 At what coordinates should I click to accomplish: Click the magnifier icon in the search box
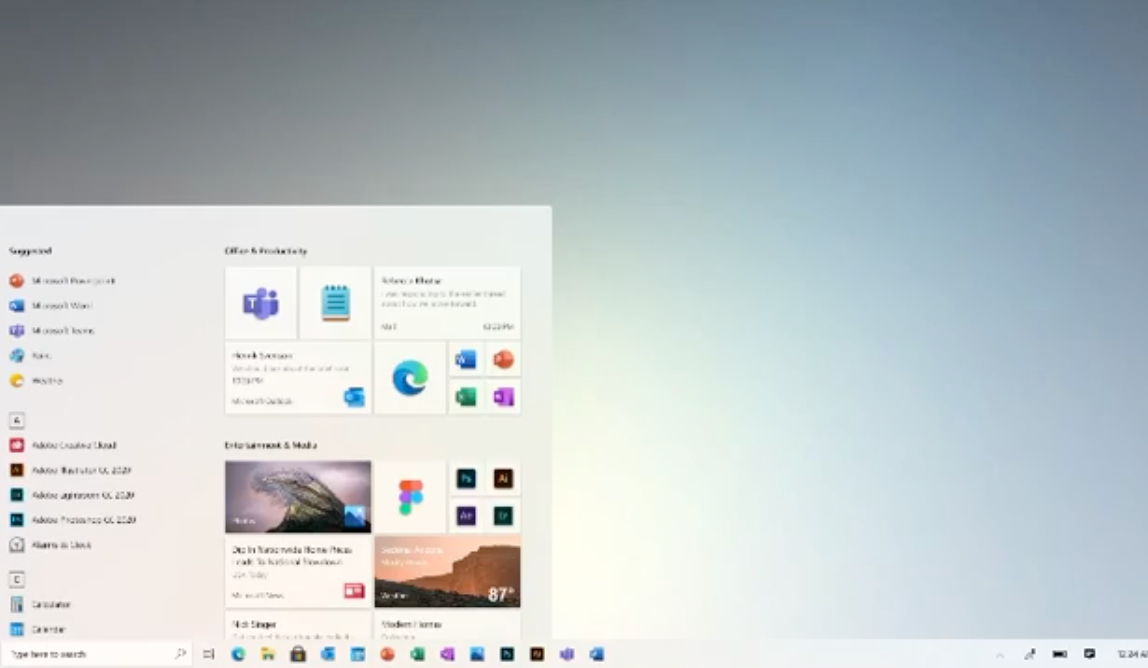[180, 653]
